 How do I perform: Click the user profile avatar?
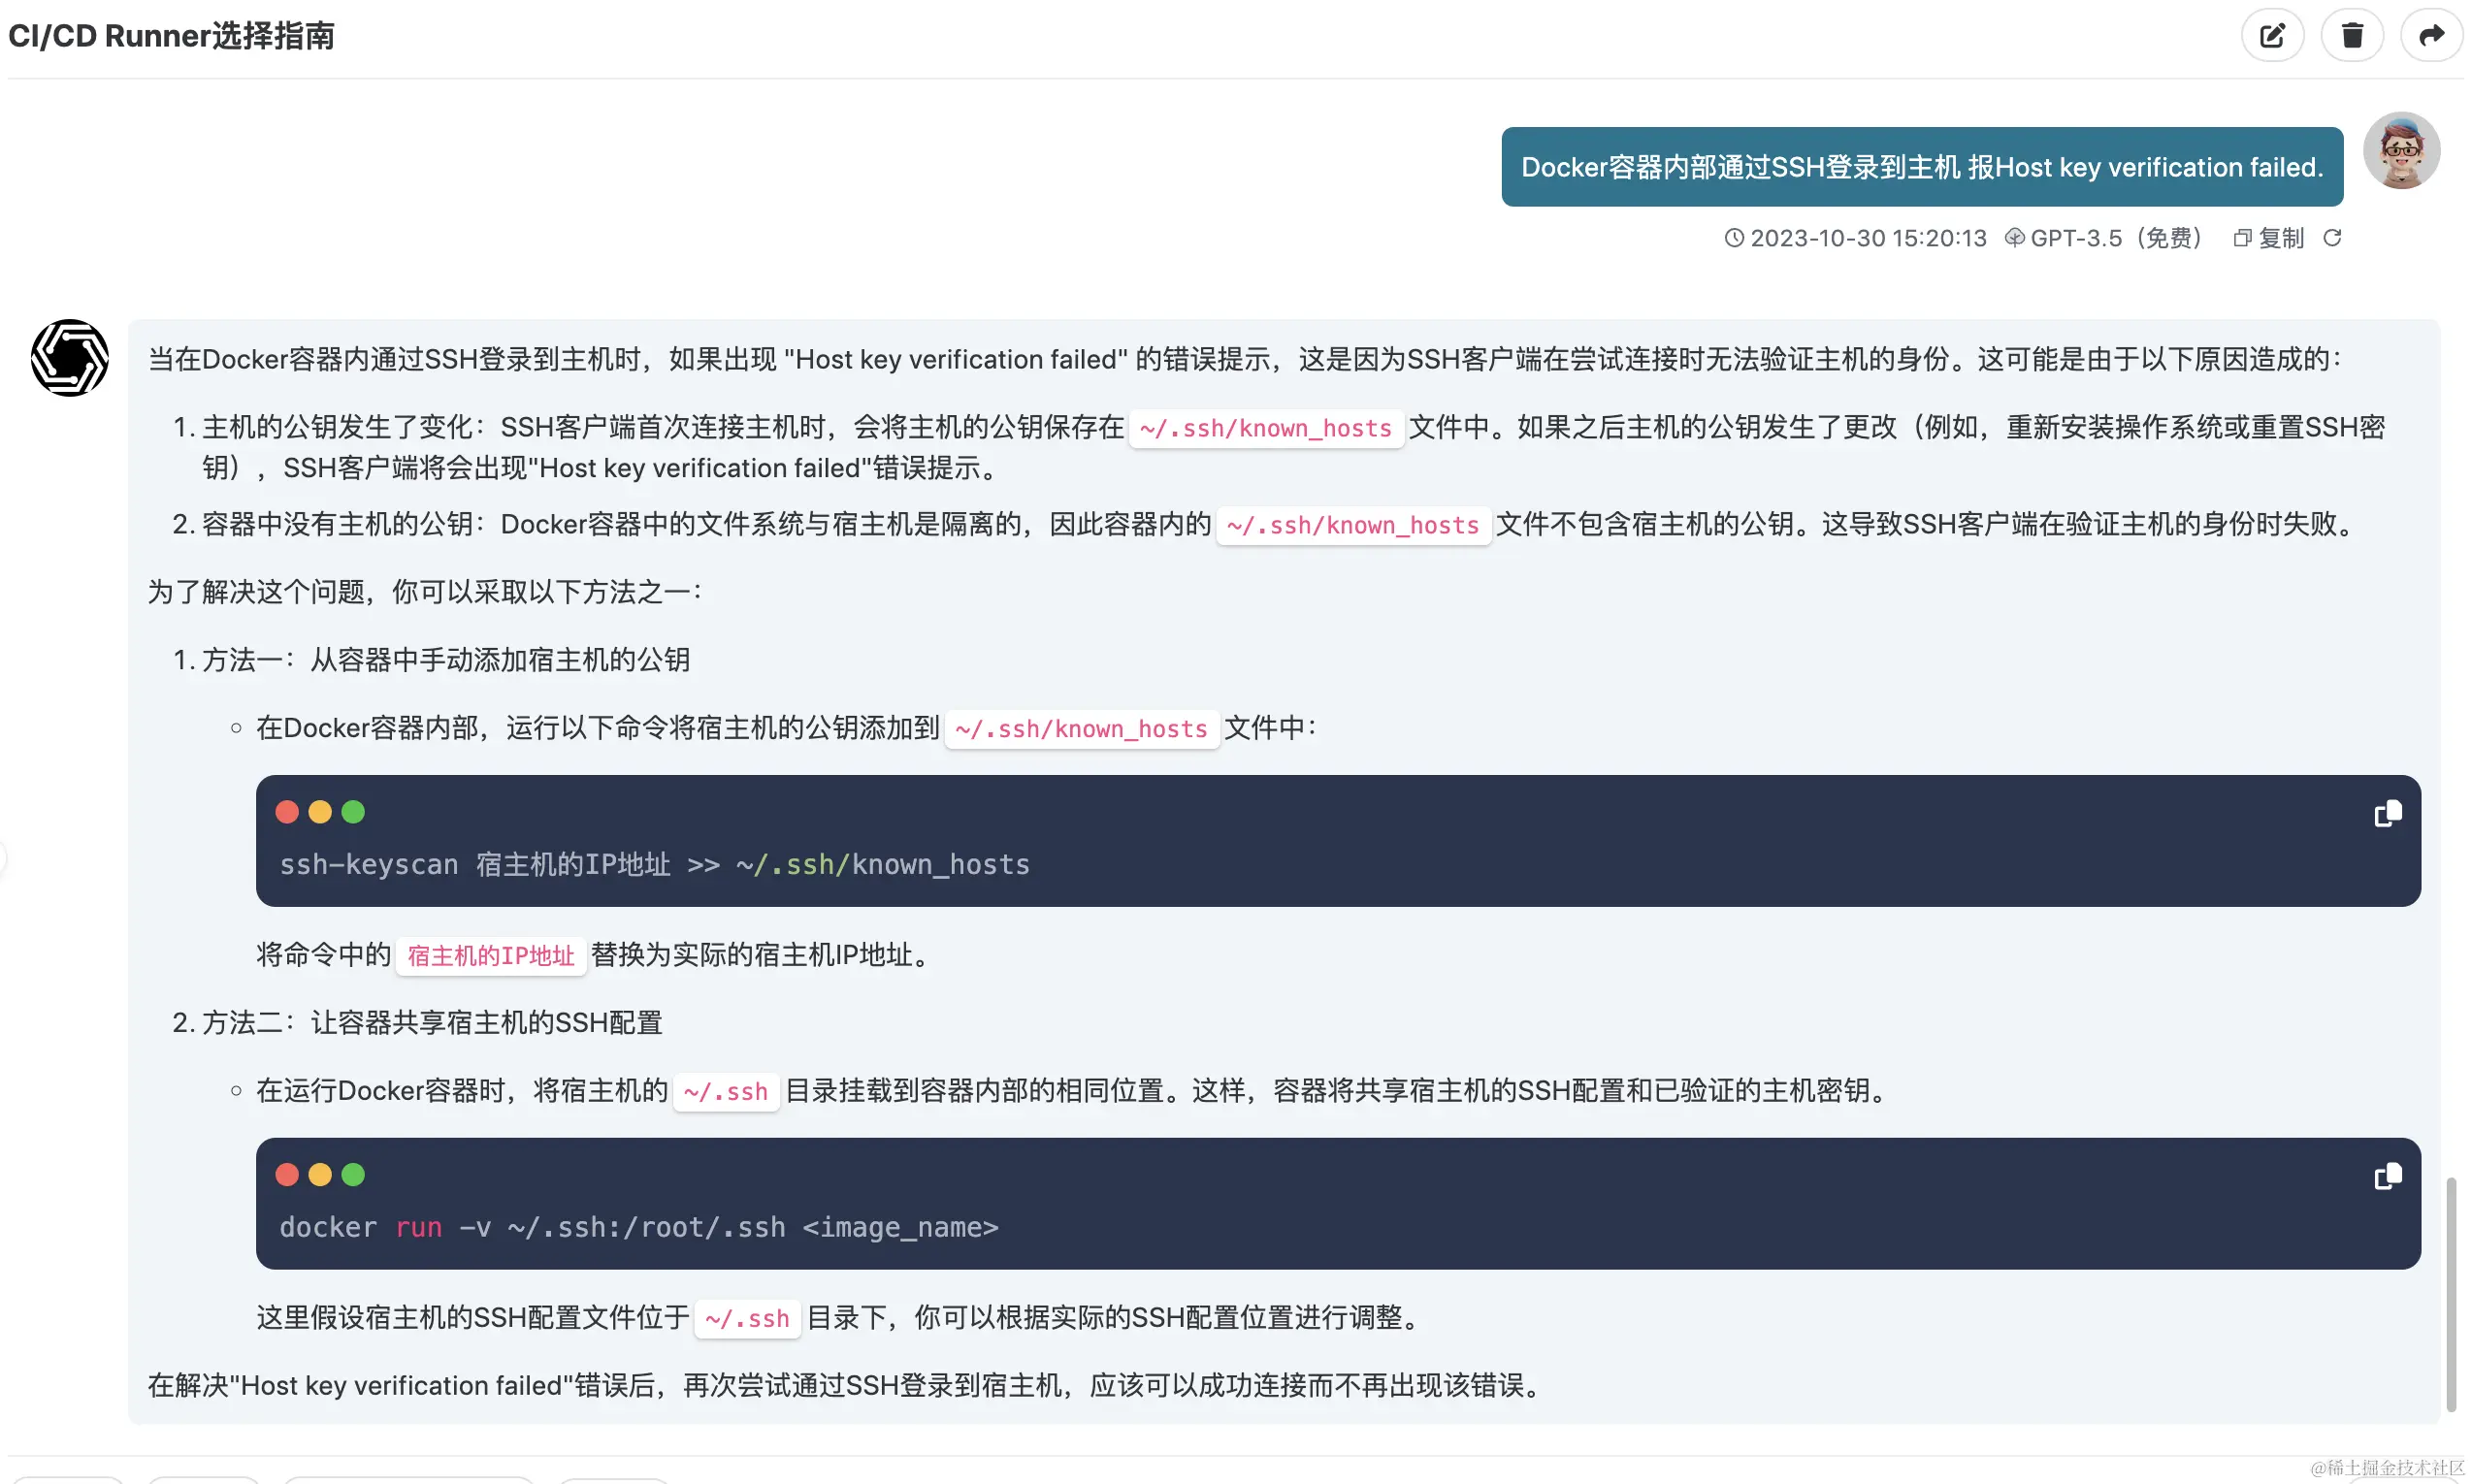(x=2401, y=150)
